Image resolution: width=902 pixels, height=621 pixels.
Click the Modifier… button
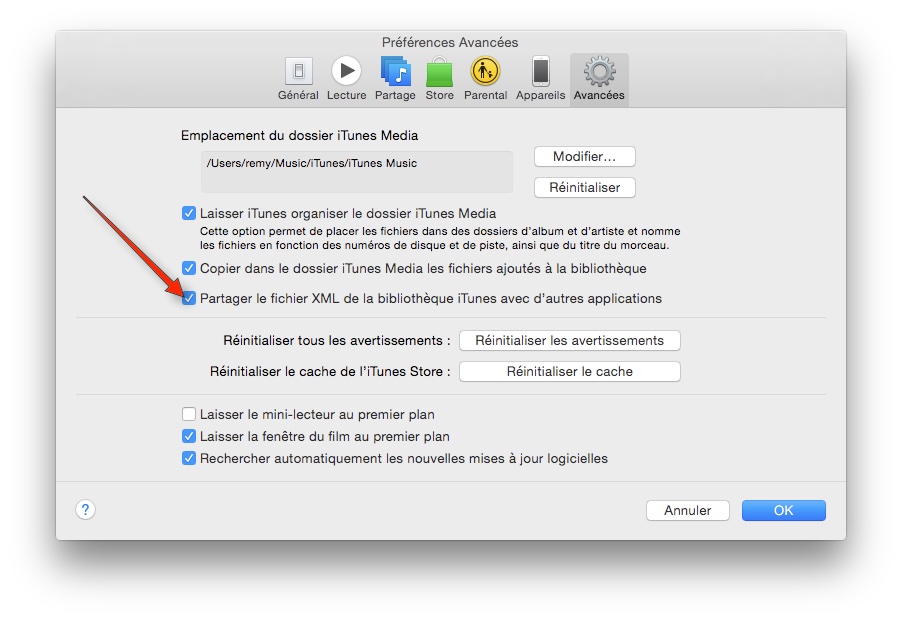(584, 156)
